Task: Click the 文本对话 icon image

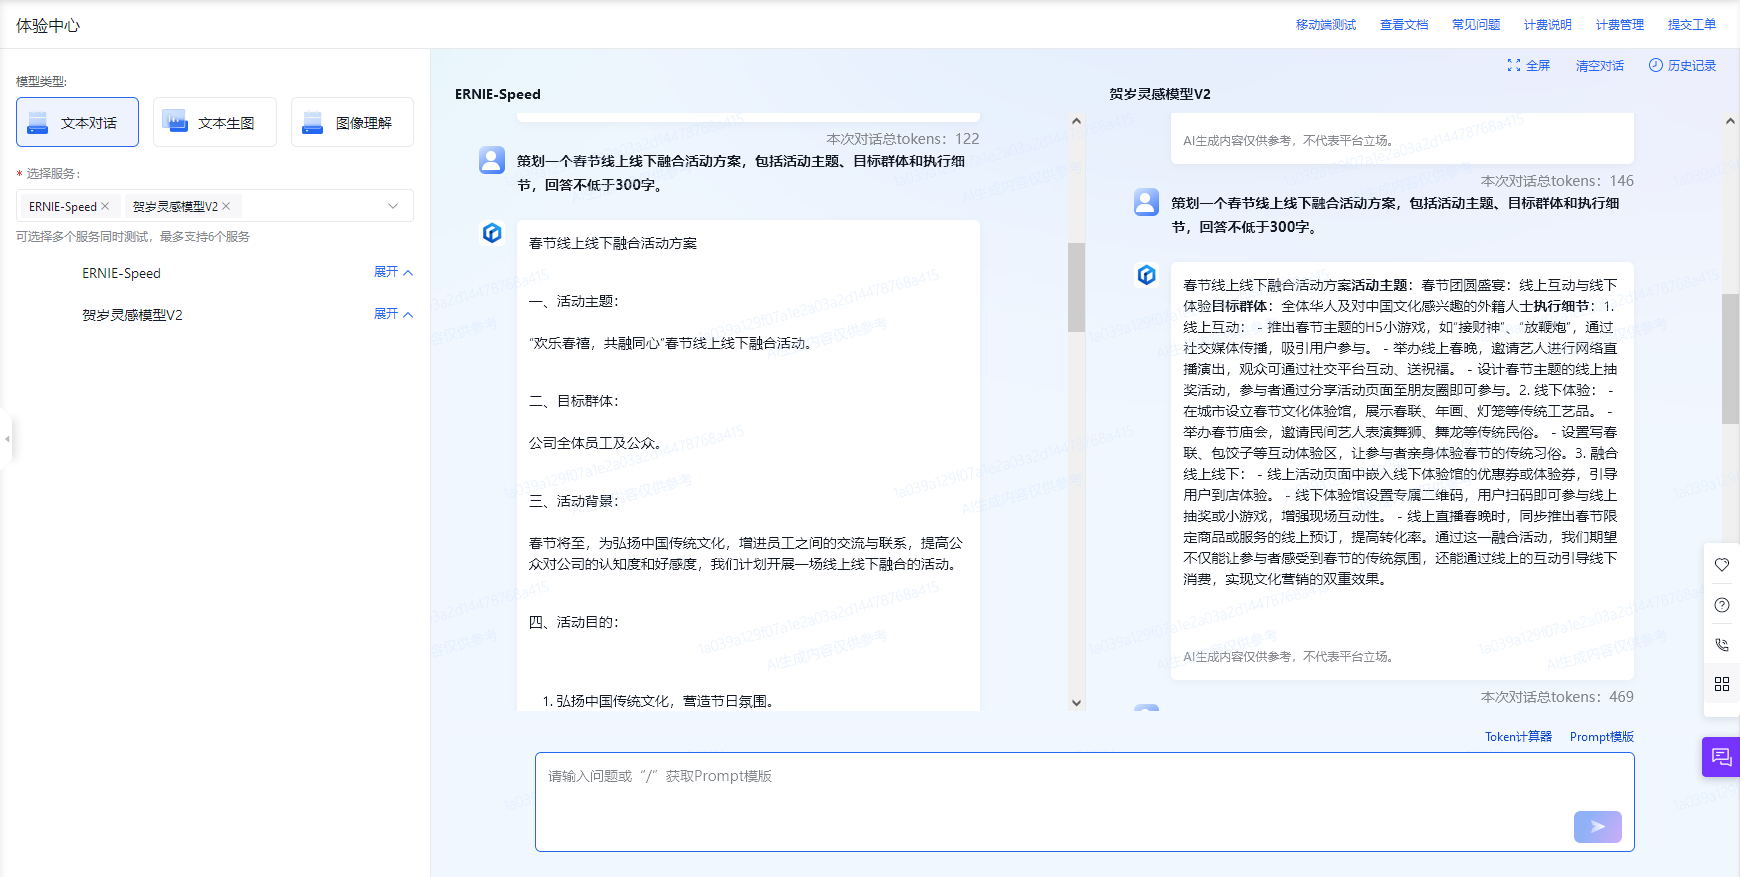Action: pos(38,122)
